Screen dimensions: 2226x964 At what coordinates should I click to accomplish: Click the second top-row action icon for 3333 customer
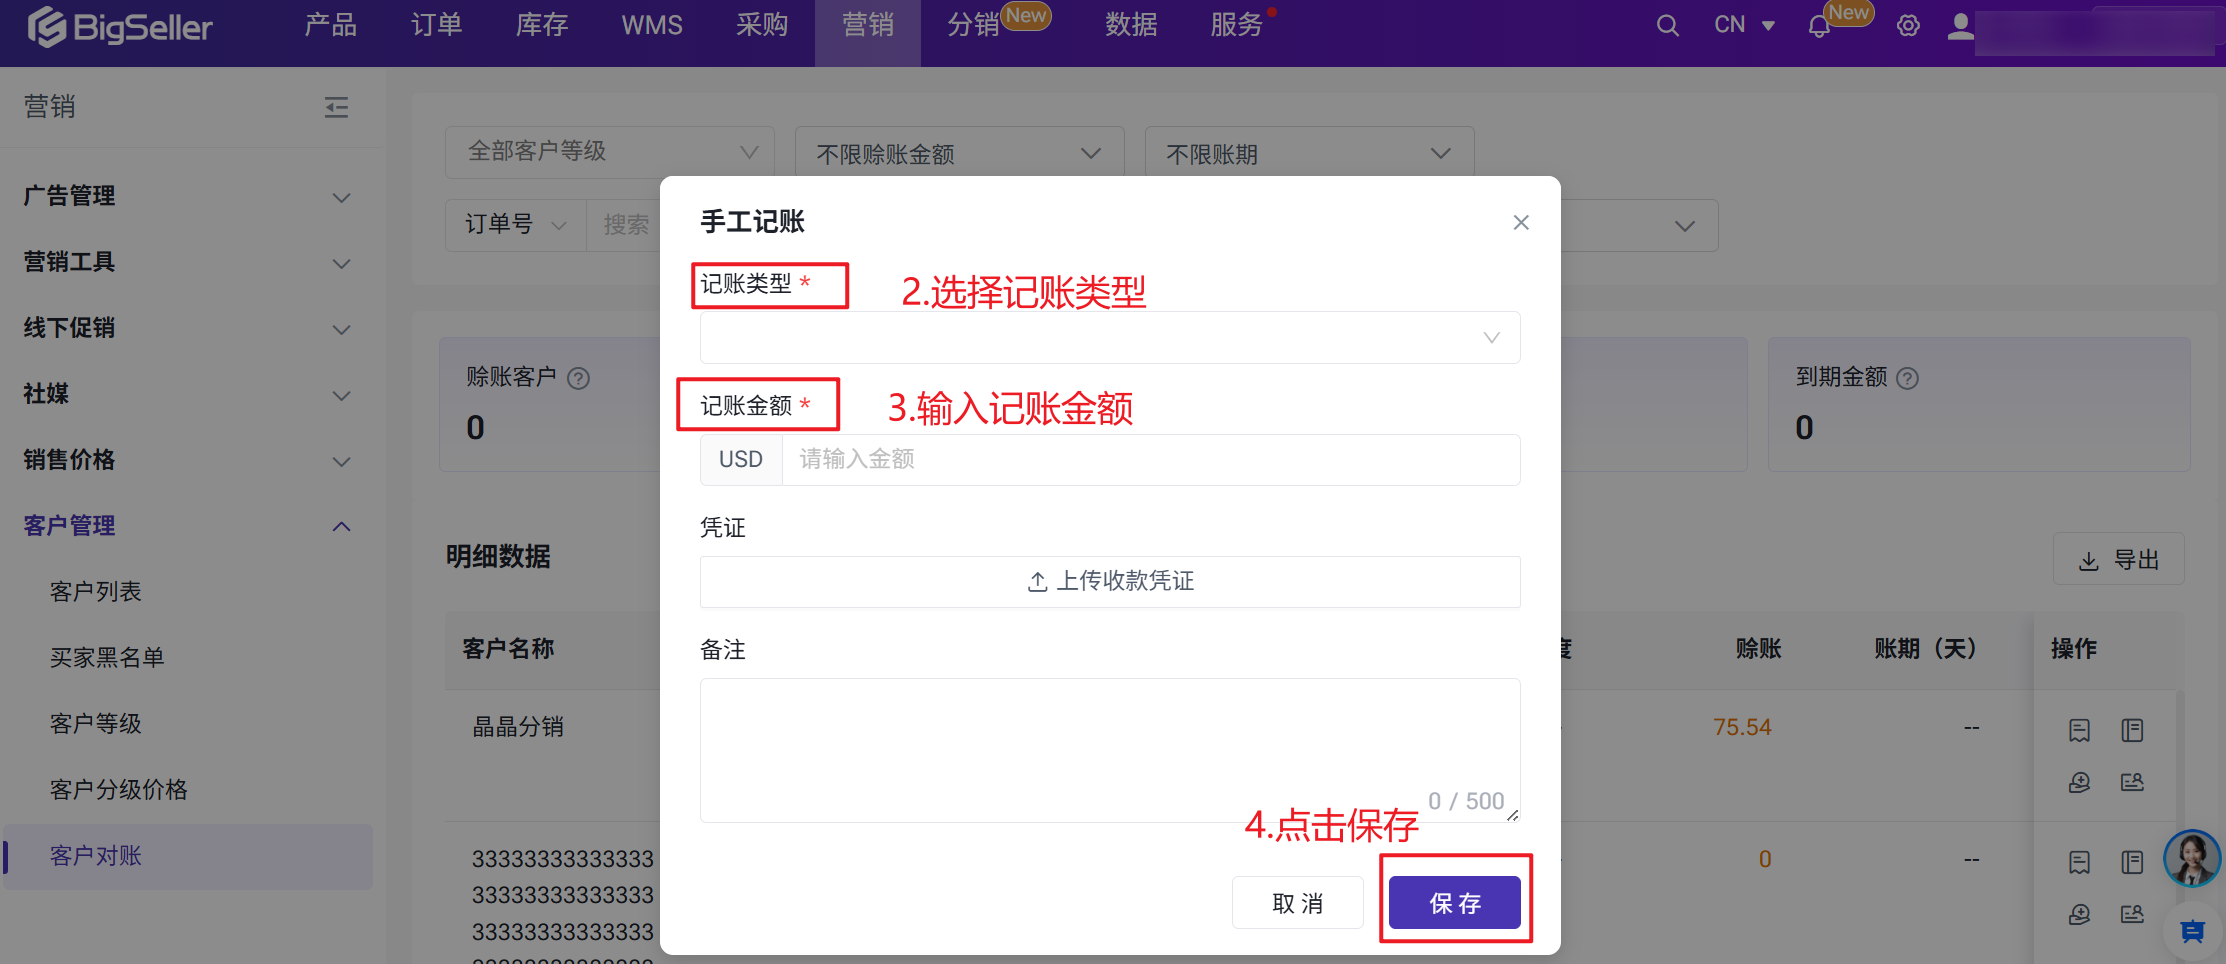tap(2132, 862)
